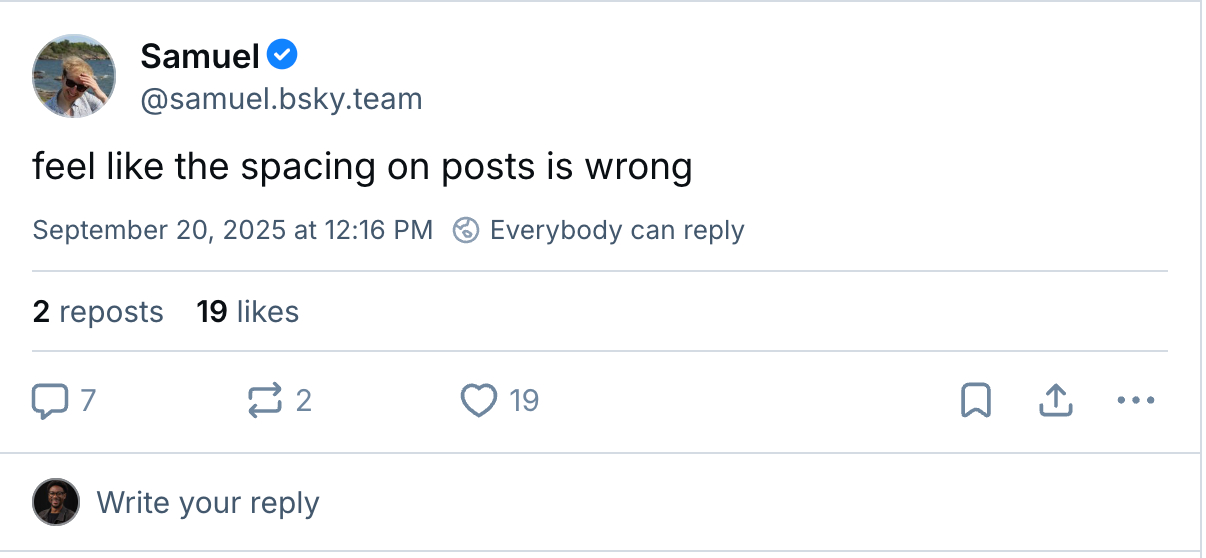Bookmark Samuel's post
The height and width of the screenshot is (558, 1206).
(x=975, y=401)
